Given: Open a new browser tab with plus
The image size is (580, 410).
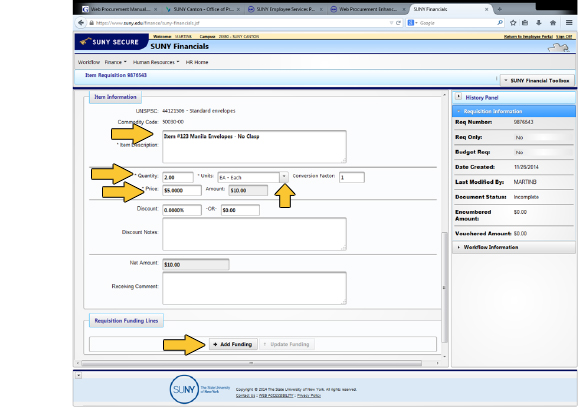Looking at the screenshot, I should 500,9.
